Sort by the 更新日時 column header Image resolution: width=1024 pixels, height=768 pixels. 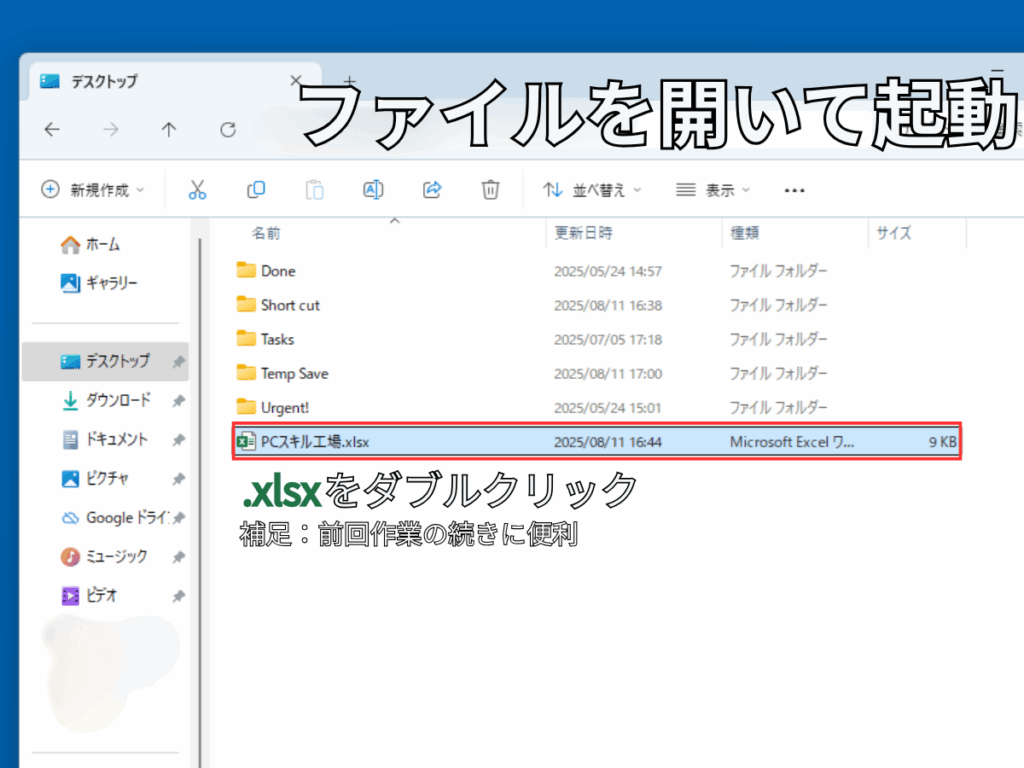click(x=584, y=233)
